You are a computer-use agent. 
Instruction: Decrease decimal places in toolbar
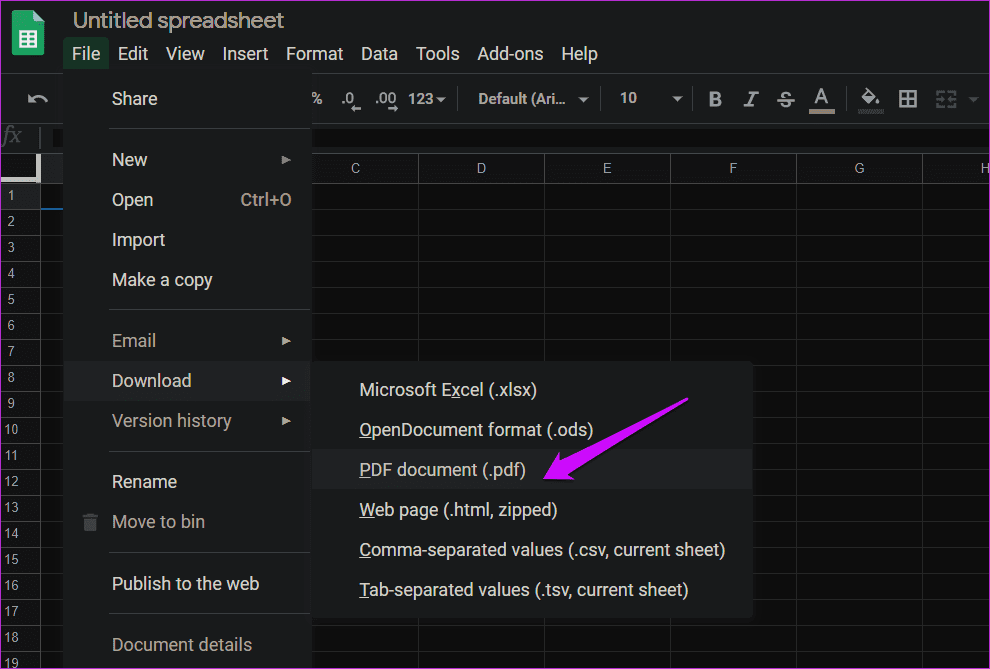coord(350,100)
